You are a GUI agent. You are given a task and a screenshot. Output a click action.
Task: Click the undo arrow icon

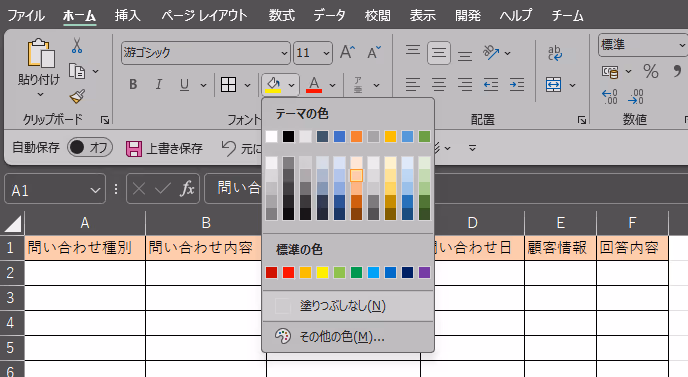tap(228, 148)
